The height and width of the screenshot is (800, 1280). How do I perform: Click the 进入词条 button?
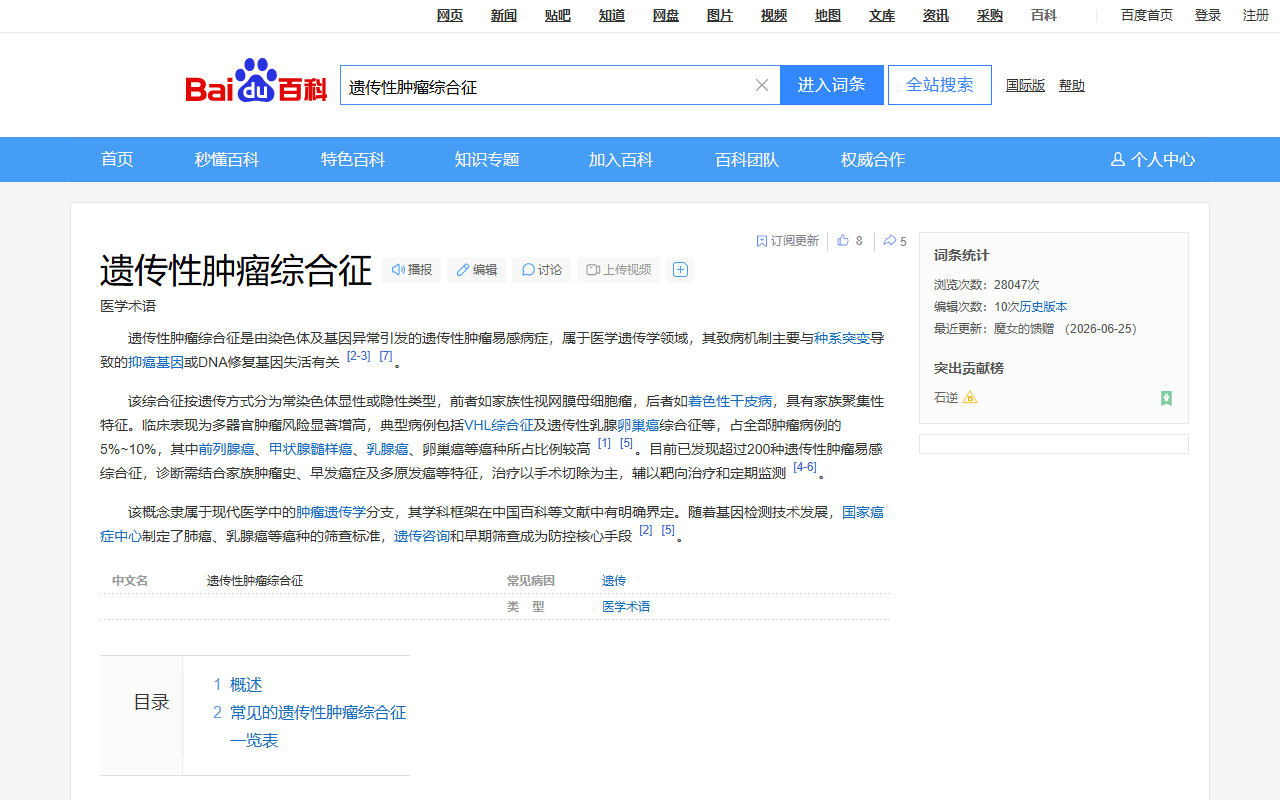[832, 85]
